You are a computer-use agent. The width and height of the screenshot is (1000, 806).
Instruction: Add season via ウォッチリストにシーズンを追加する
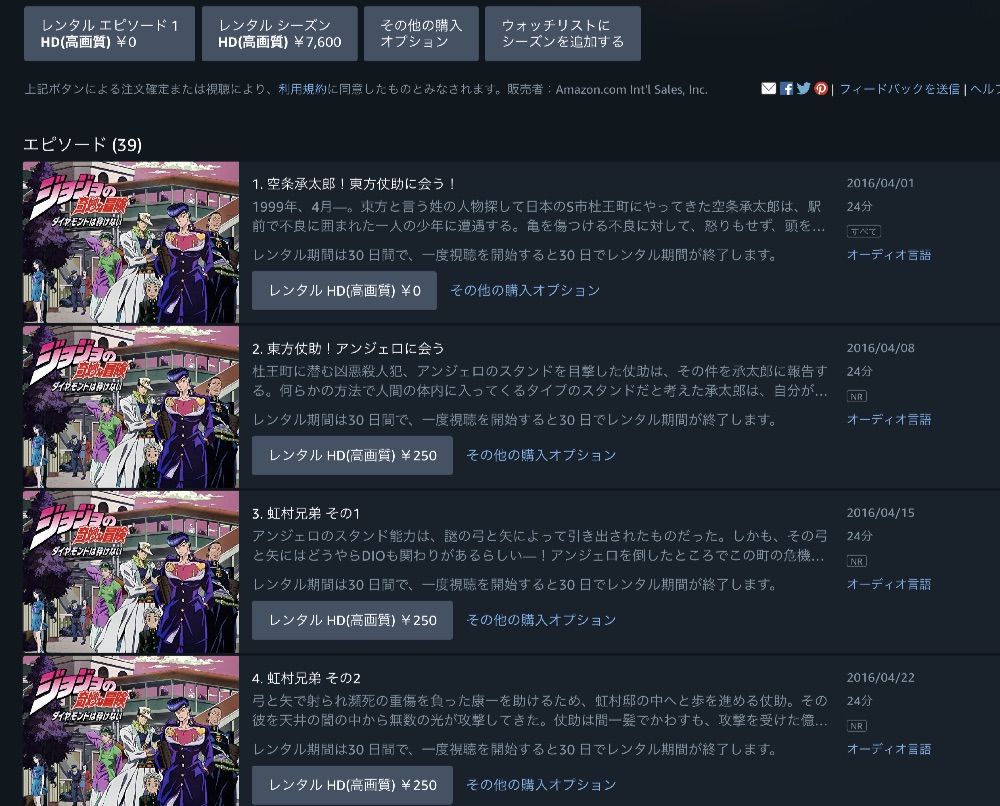click(x=562, y=34)
